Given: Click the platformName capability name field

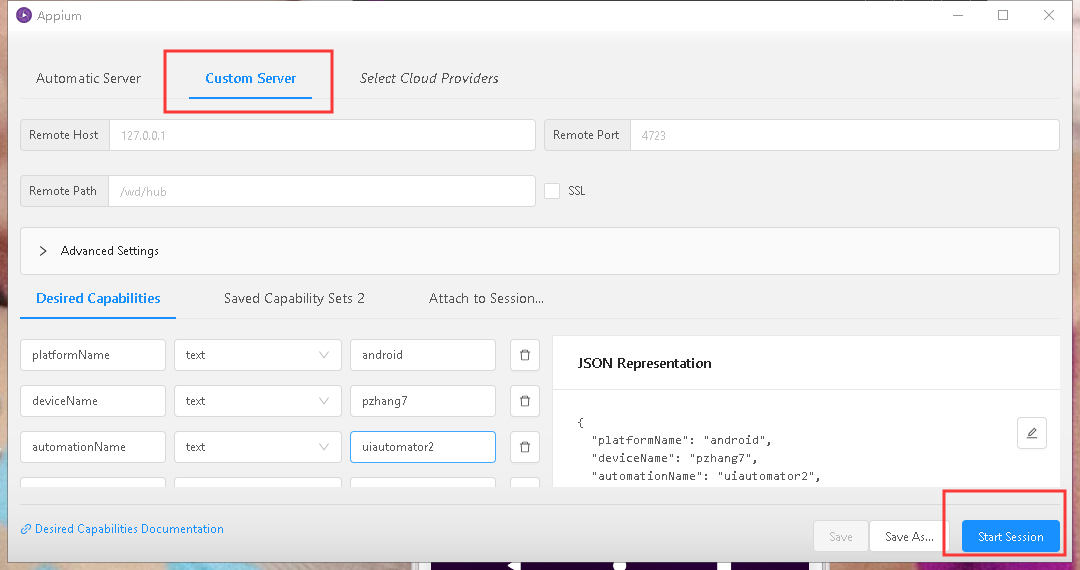Looking at the screenshot, I should (93, 355).
